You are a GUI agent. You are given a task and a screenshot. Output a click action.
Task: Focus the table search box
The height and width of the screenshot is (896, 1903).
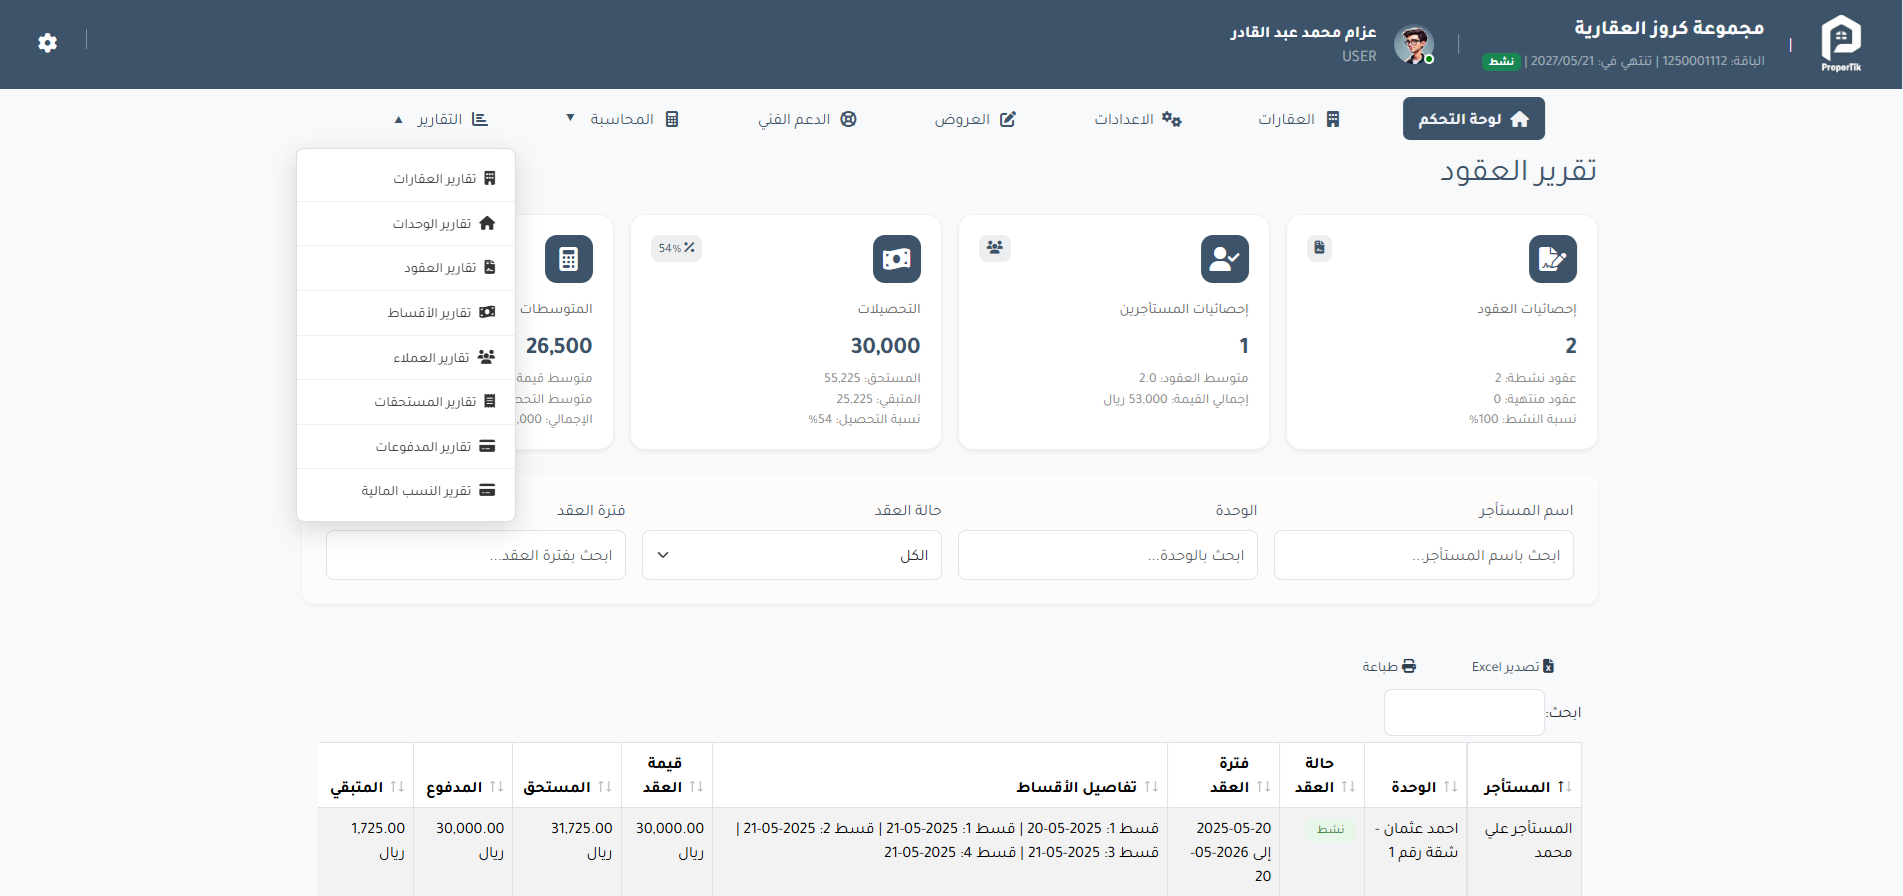1464,712
